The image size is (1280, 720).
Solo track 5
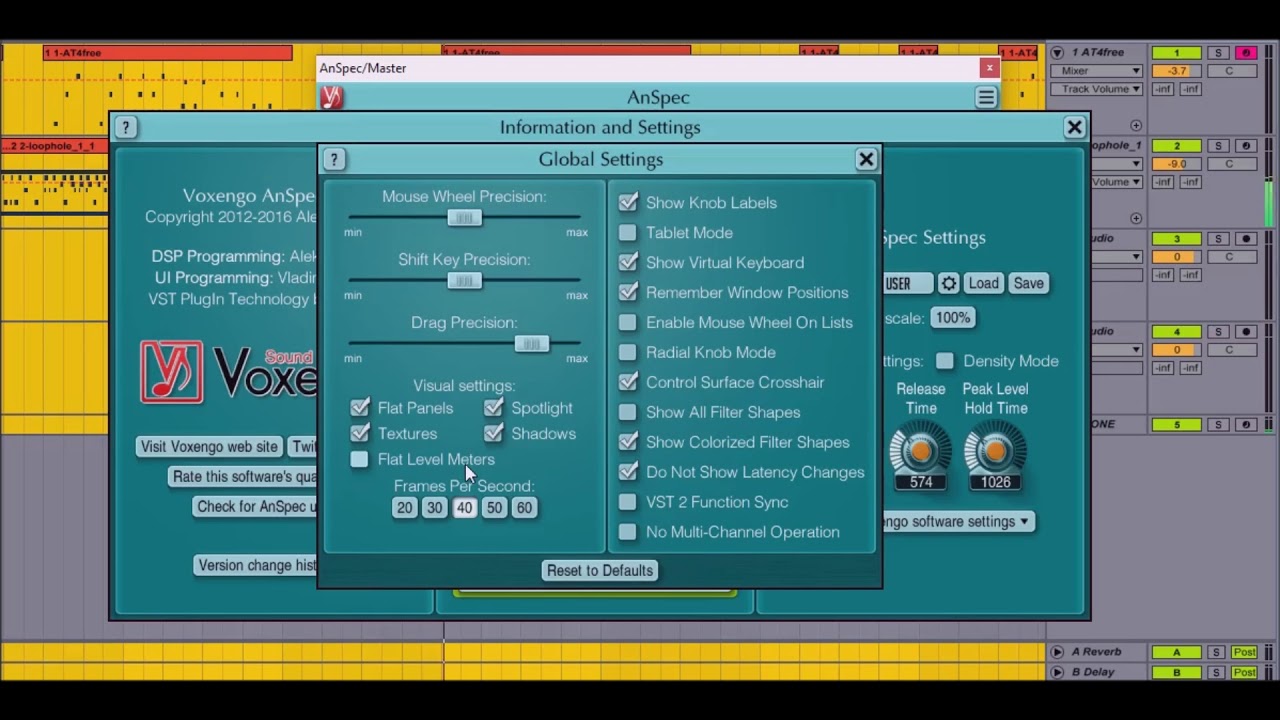pyautogui.click(x=1218, y=425)
